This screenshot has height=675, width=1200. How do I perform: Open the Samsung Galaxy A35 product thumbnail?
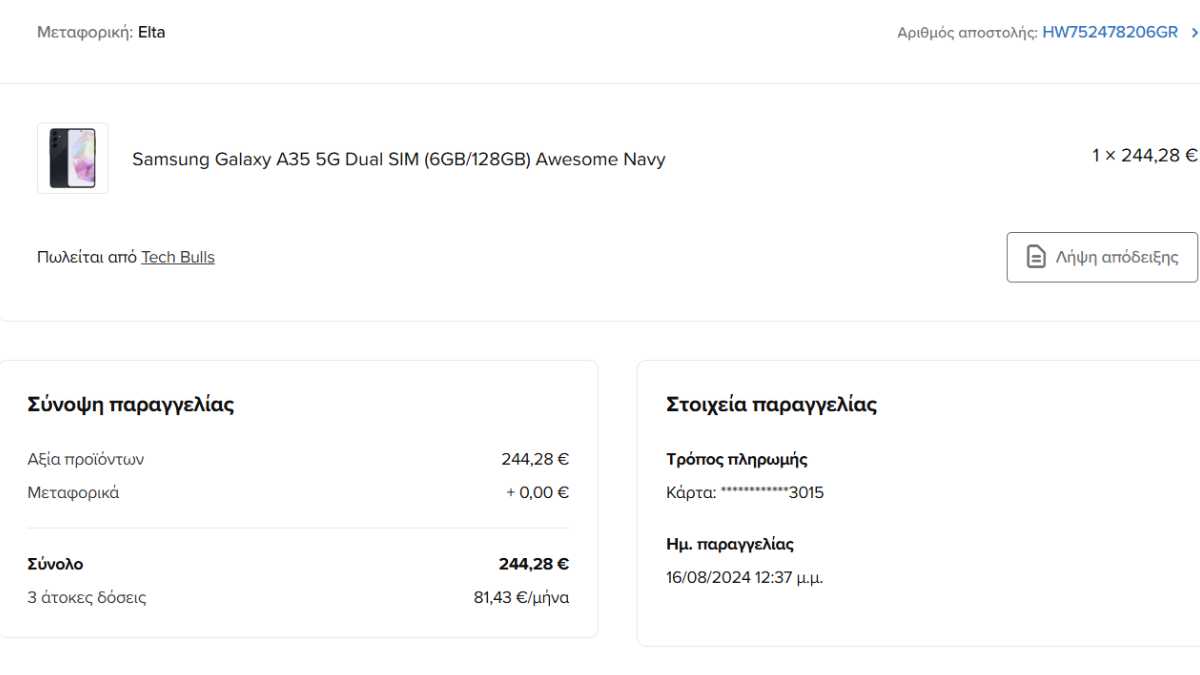point(73,158)
